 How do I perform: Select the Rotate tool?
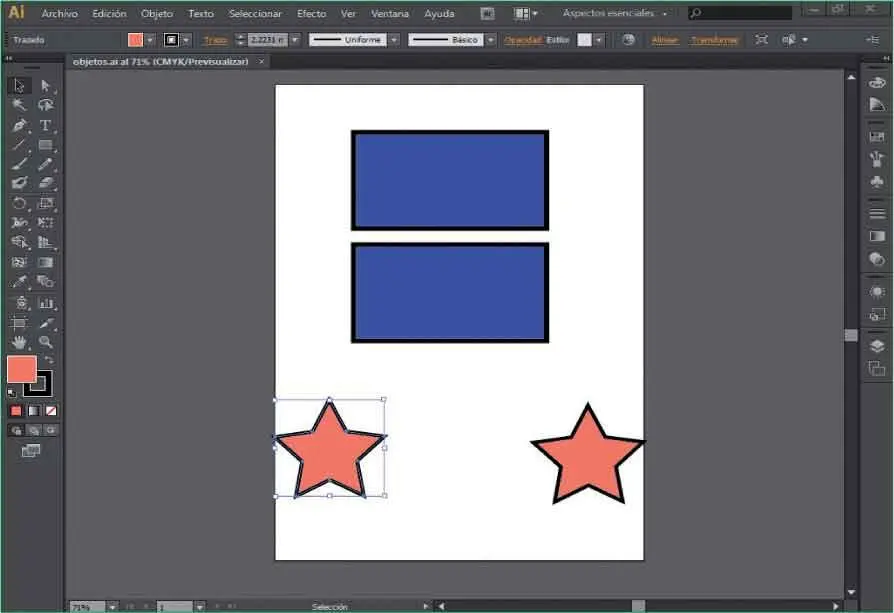tap(19, 204)
